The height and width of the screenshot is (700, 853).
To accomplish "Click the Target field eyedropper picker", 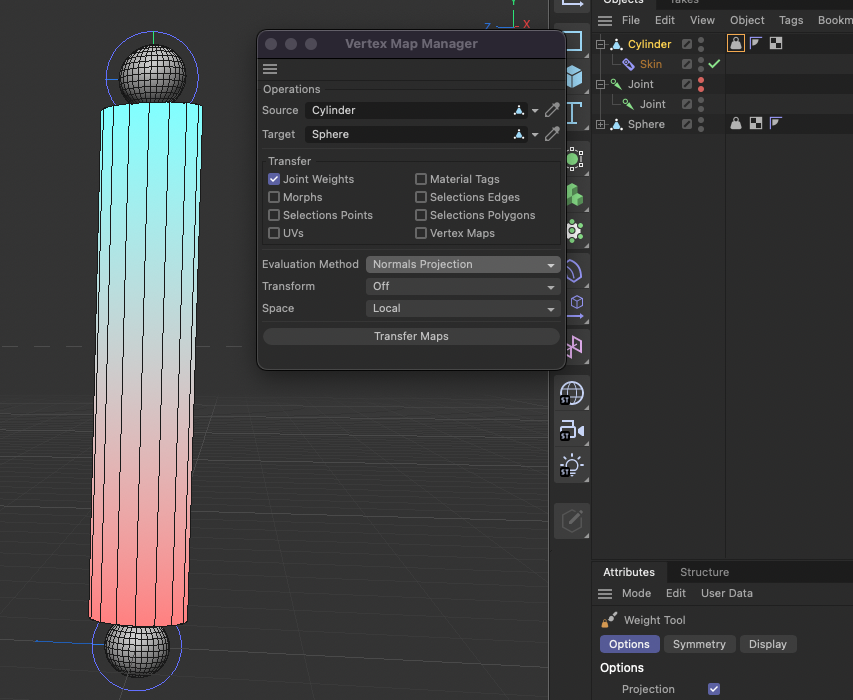I will (x=551, y=134).
